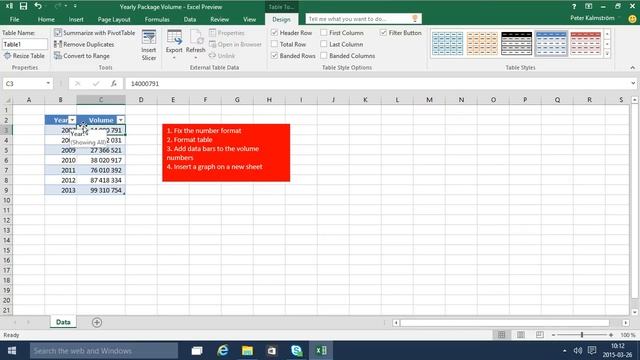Click Remove Duplicates
This screenshot has height=360, width=640.
point(84,44)
